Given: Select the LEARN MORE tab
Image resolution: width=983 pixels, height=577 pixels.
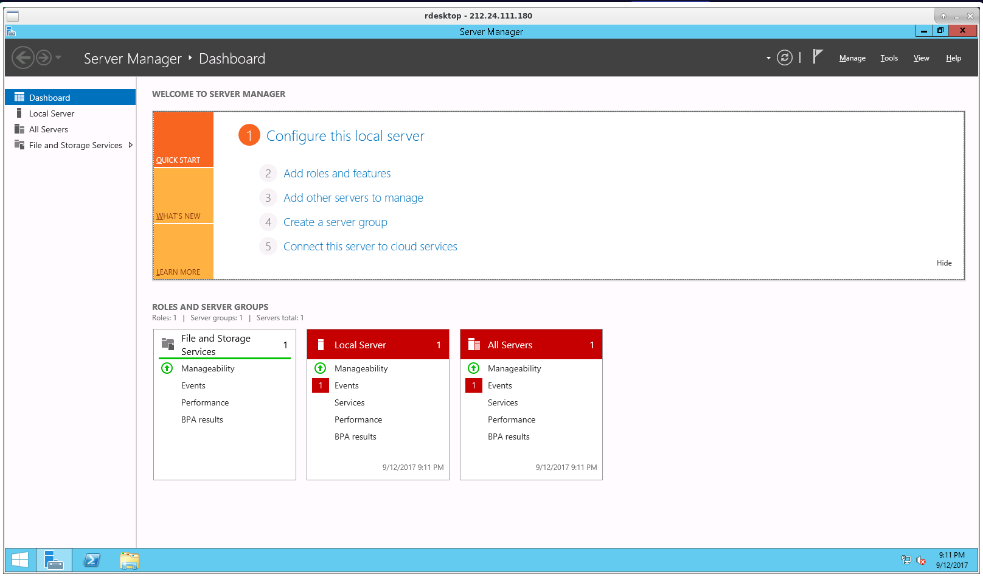Looking at the screenshot, I should tap(178, 272).
